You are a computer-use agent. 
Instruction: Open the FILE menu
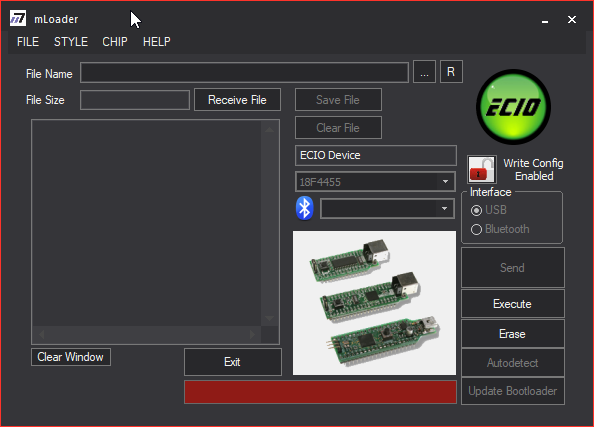pyautogui.click(x=28, y=42)
